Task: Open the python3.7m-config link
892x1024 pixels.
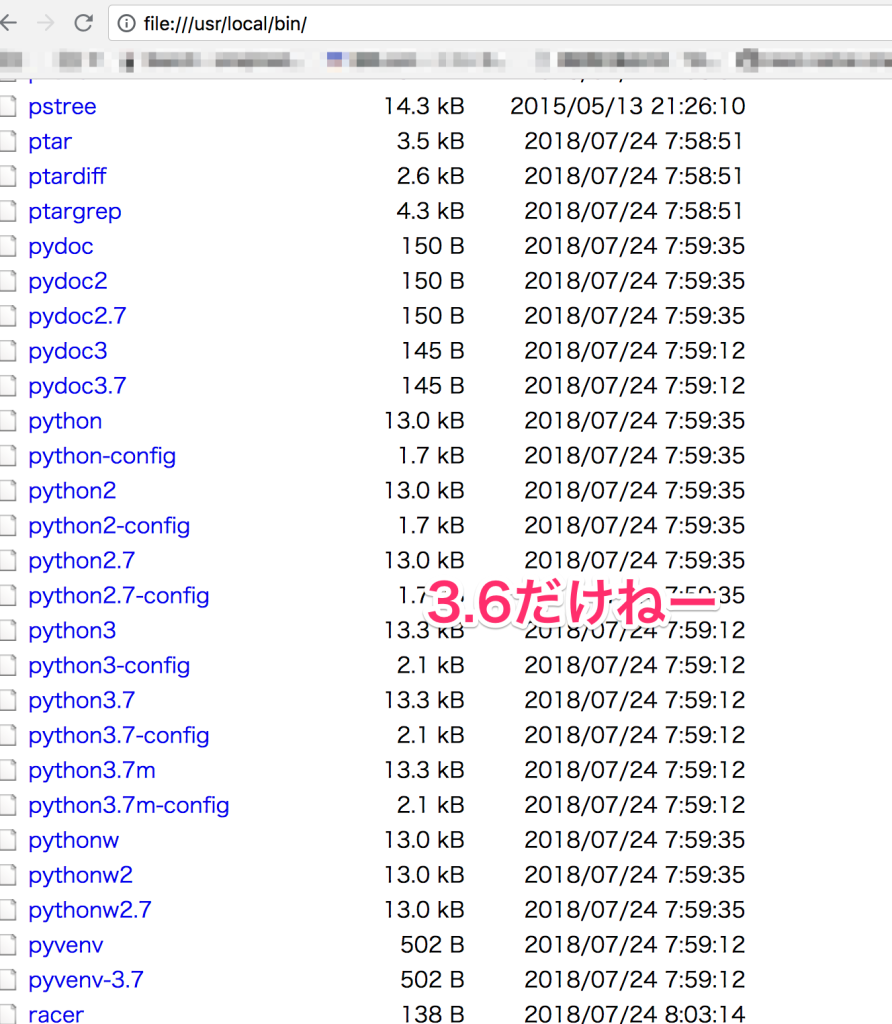Action: pos(128,805)
